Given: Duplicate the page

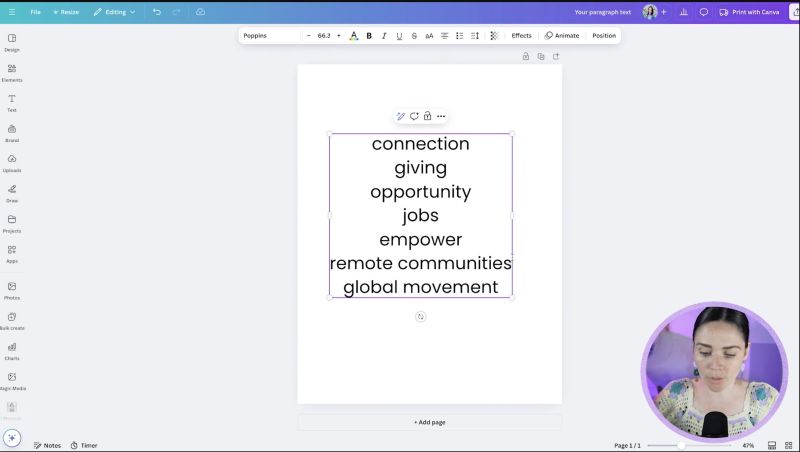Looking at the screenshot, I should pos(541,57).
